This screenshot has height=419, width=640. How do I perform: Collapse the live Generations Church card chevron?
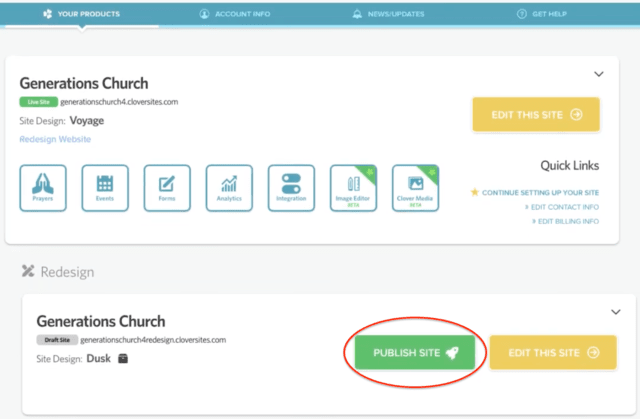(598, 74)
